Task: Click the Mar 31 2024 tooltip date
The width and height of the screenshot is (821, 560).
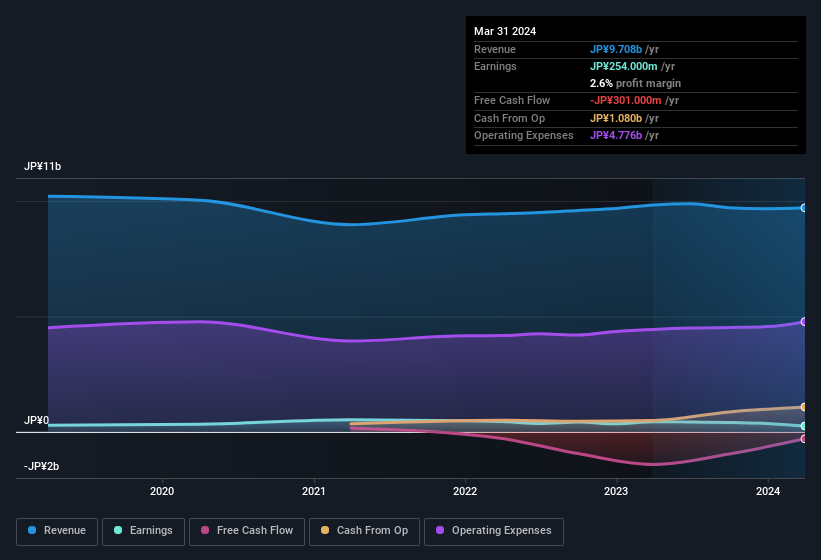Action: (505, 31)
